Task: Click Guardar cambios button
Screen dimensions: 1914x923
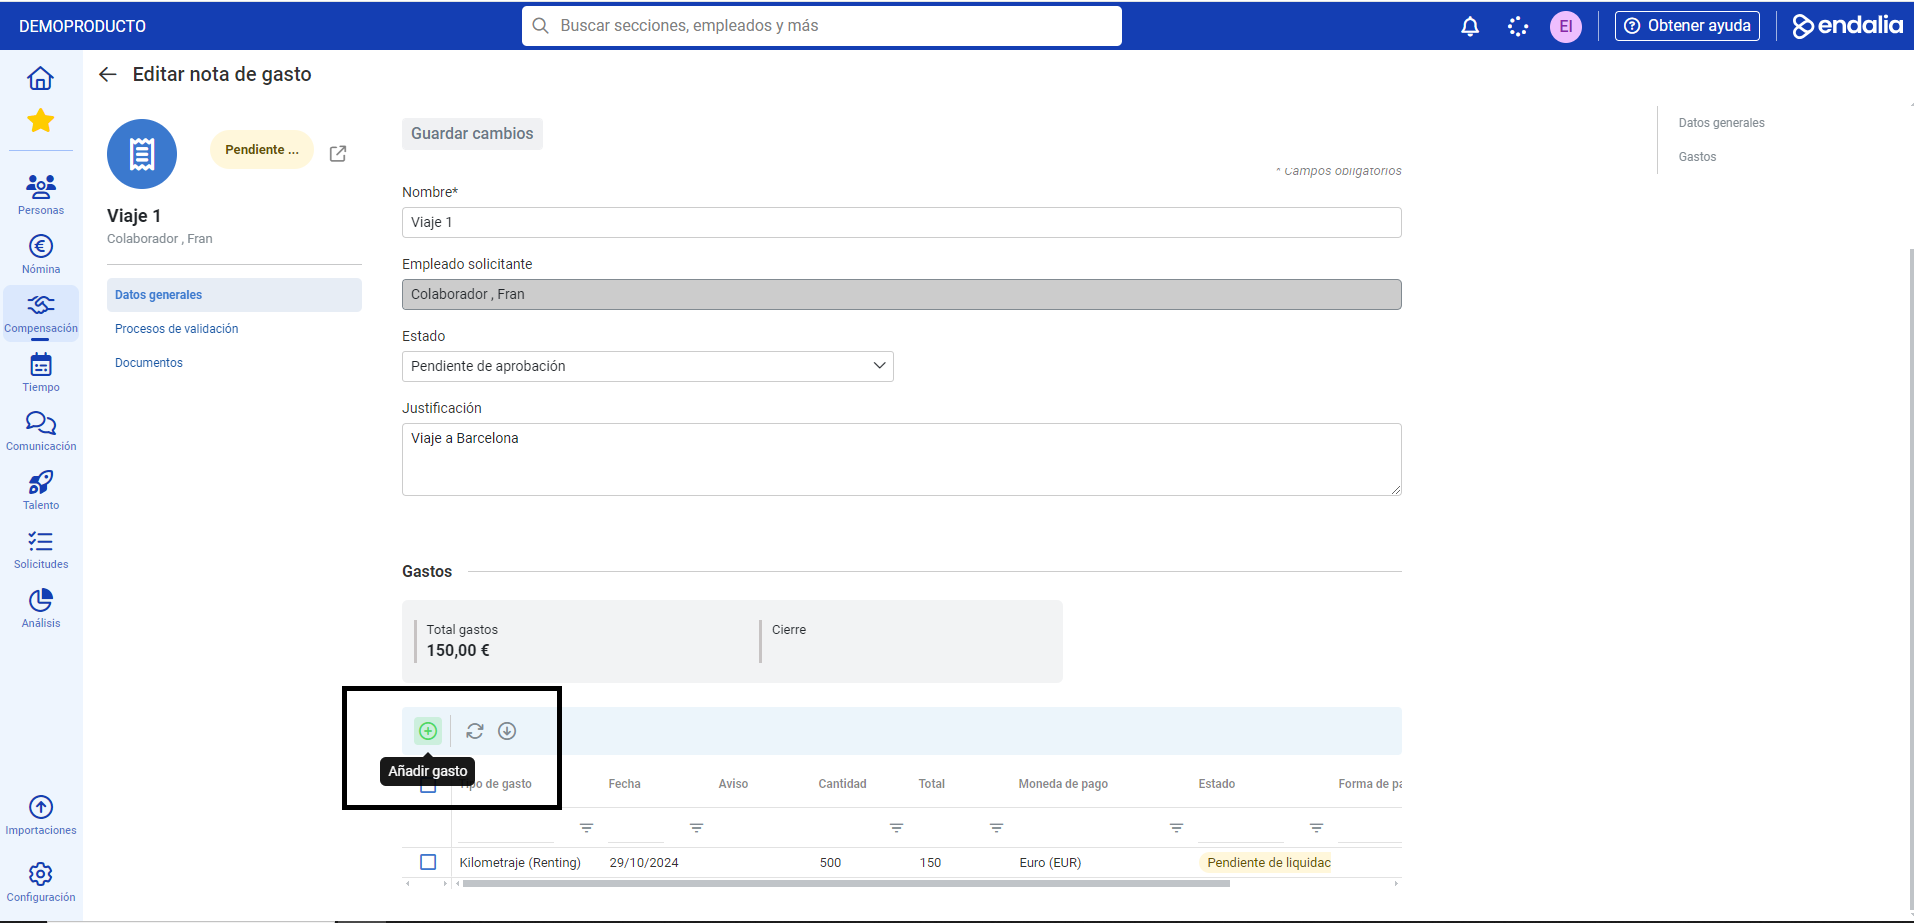Action: coord(472,134)
